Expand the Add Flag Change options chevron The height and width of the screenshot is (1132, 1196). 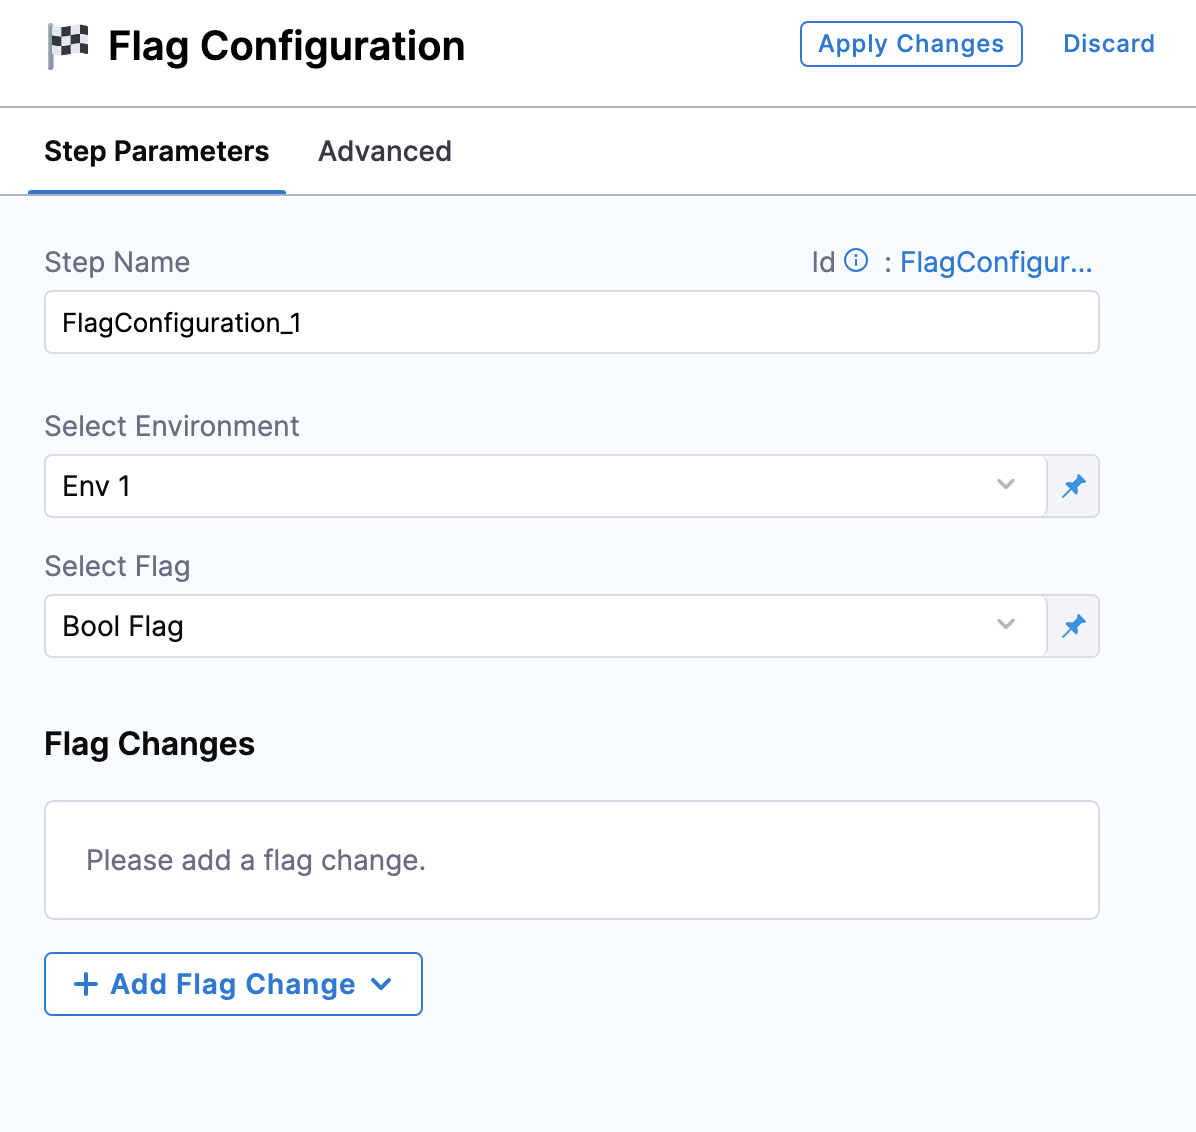[x=381, y=984]
